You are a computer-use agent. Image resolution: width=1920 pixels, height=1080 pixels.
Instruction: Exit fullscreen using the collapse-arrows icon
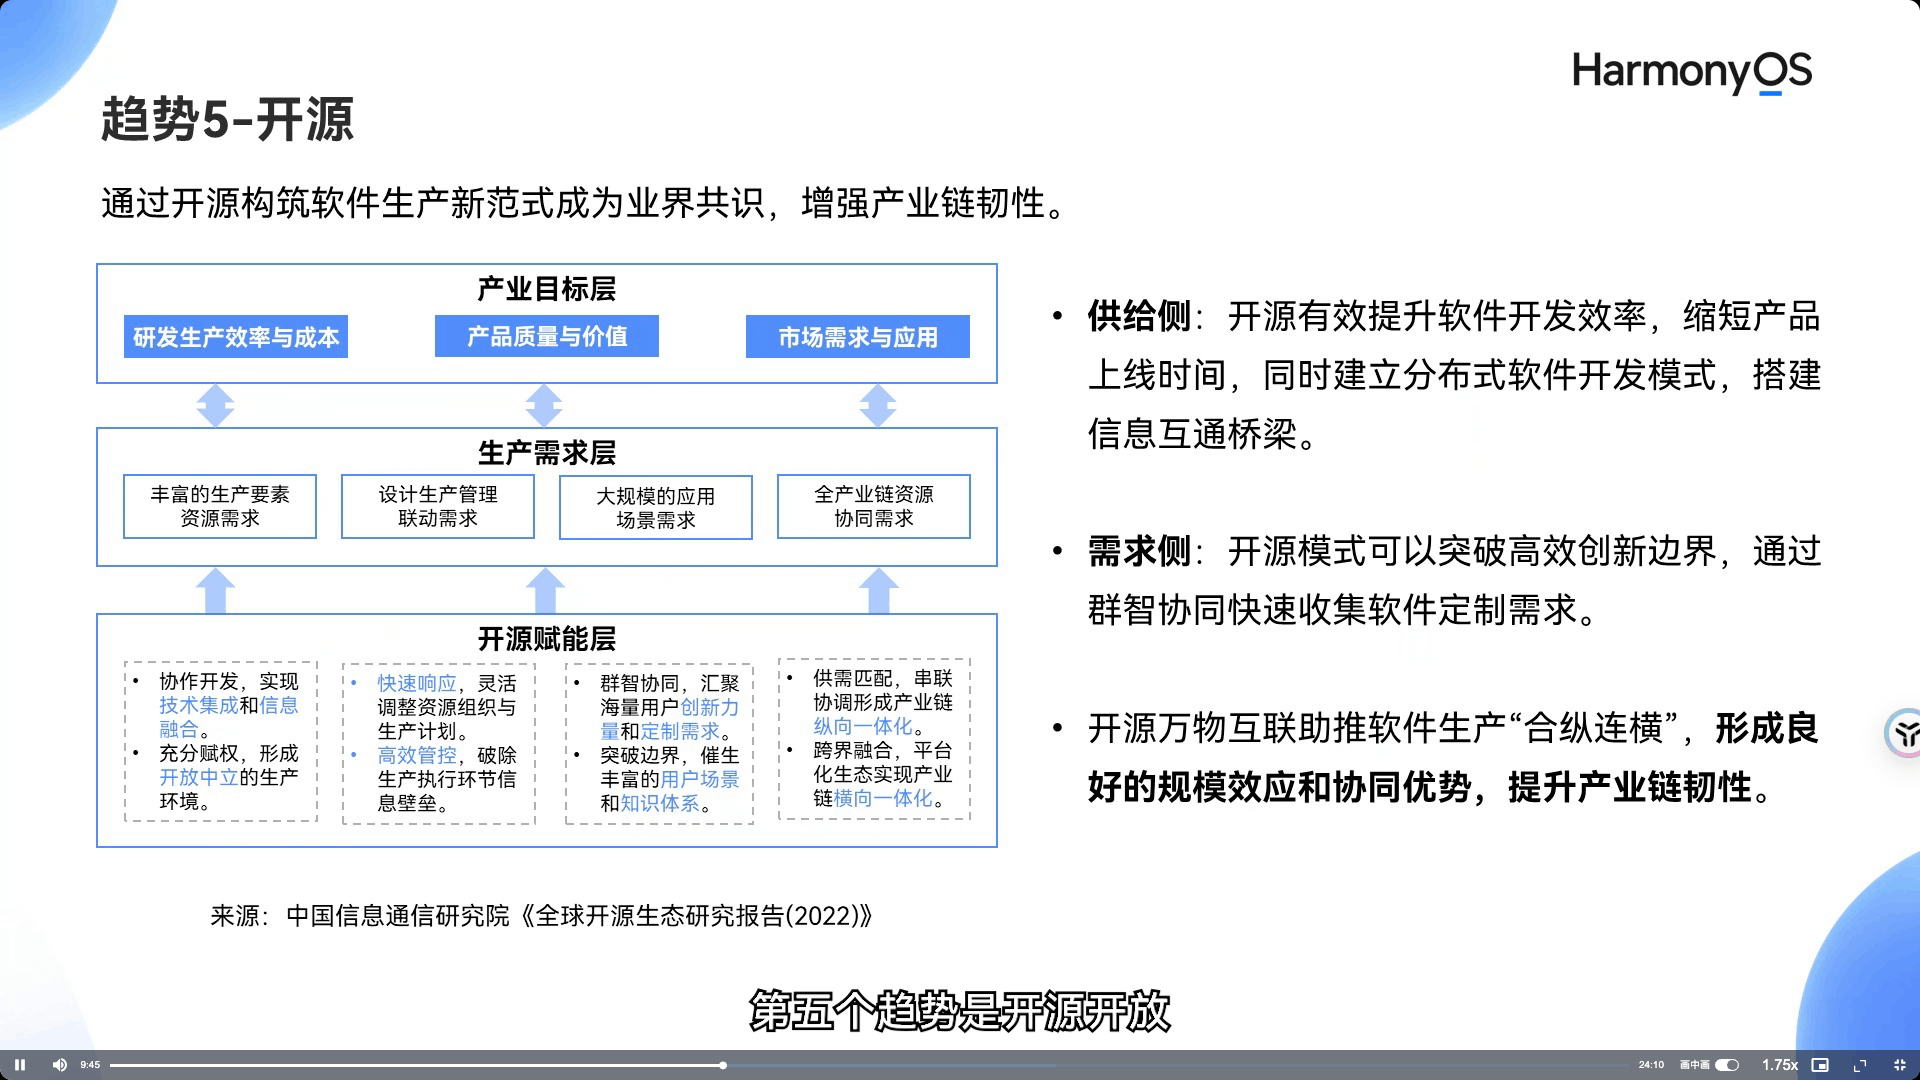click(1900, 1065)
